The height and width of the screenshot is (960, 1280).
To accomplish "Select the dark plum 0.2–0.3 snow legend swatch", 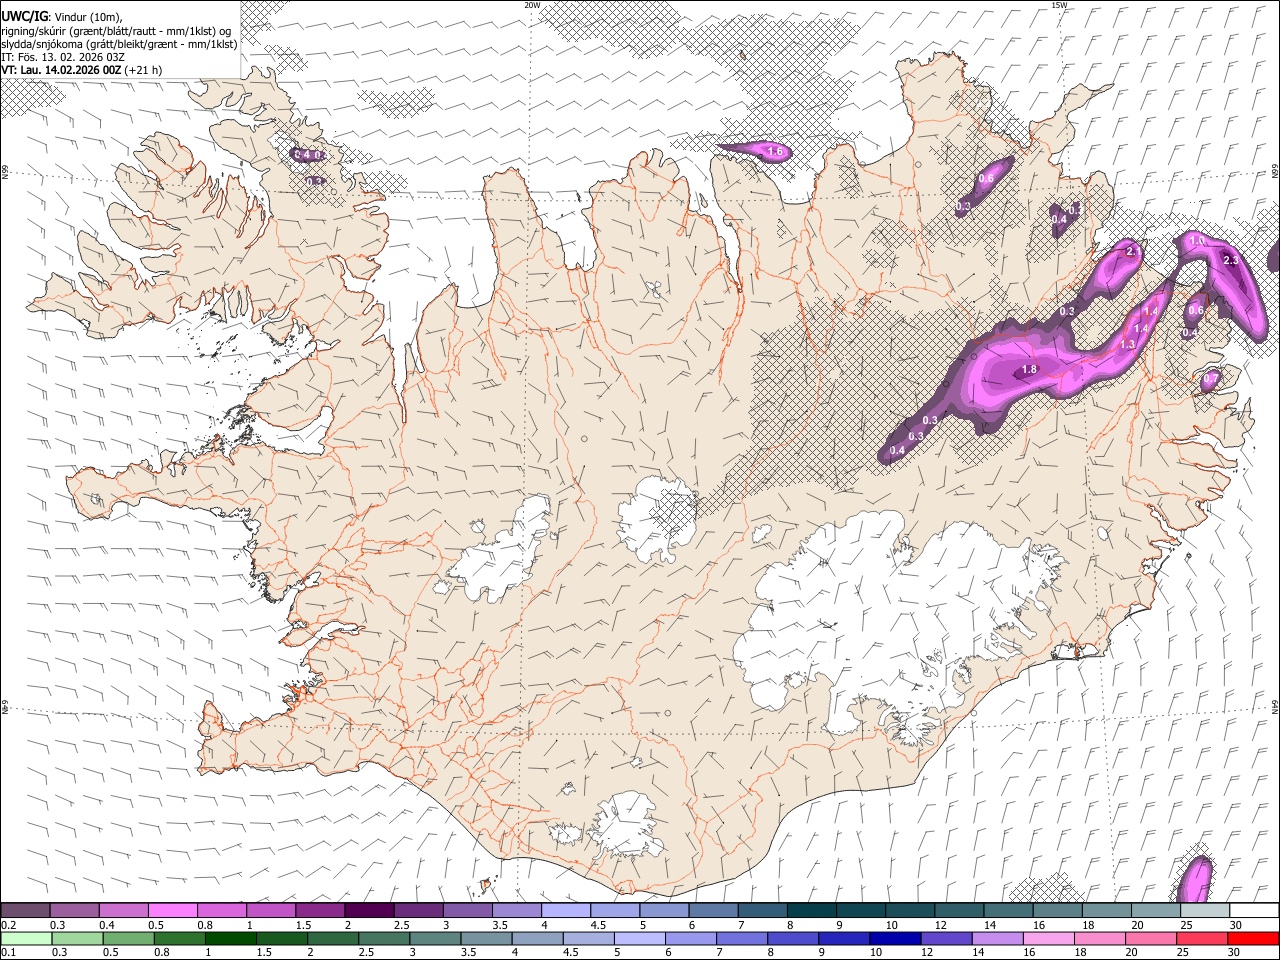I will tap(25, 910).
